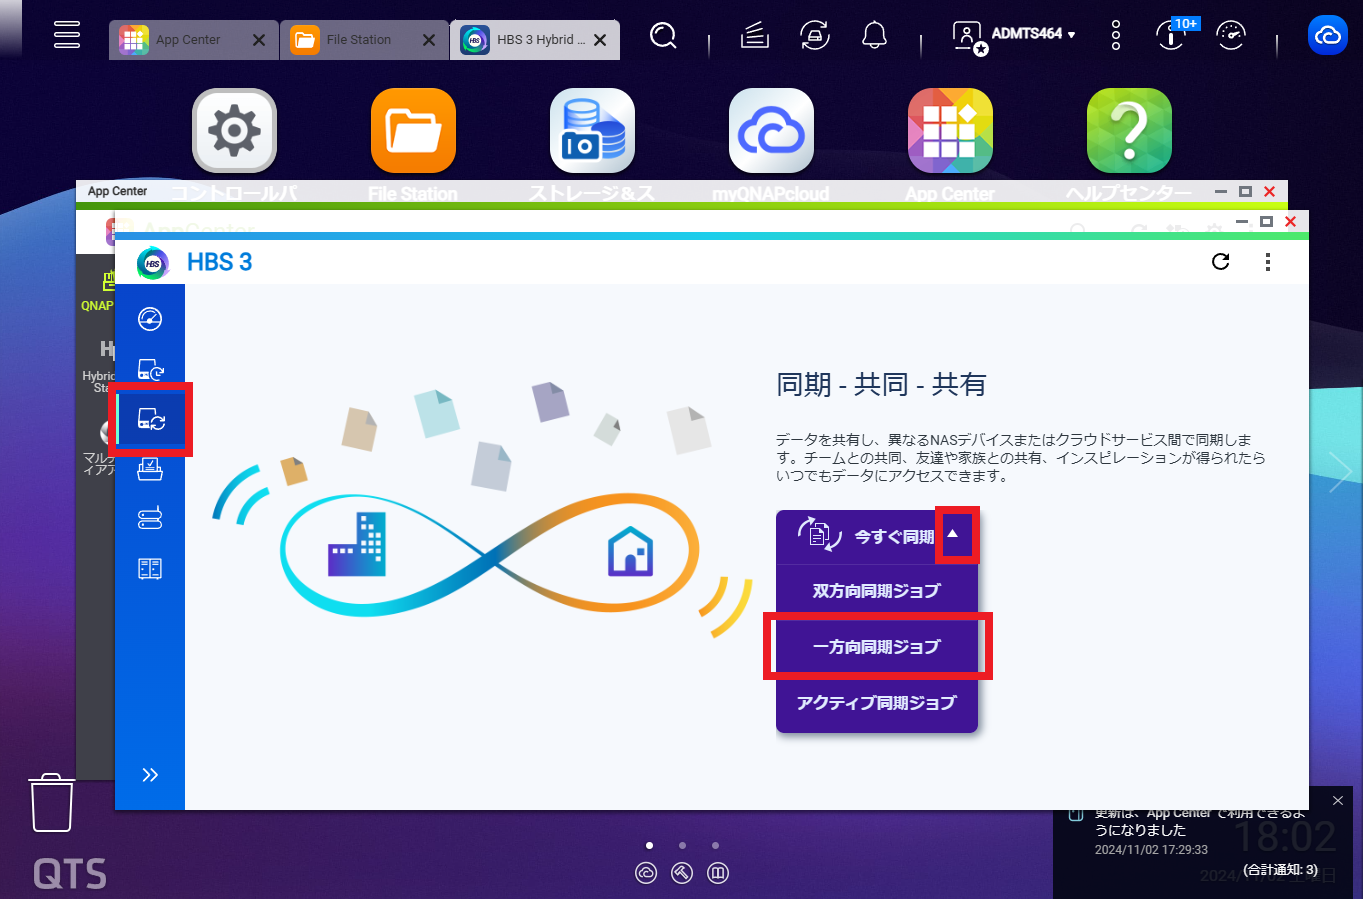
Task: Open App Center desktop icon
Action: [x=950, y=131]
